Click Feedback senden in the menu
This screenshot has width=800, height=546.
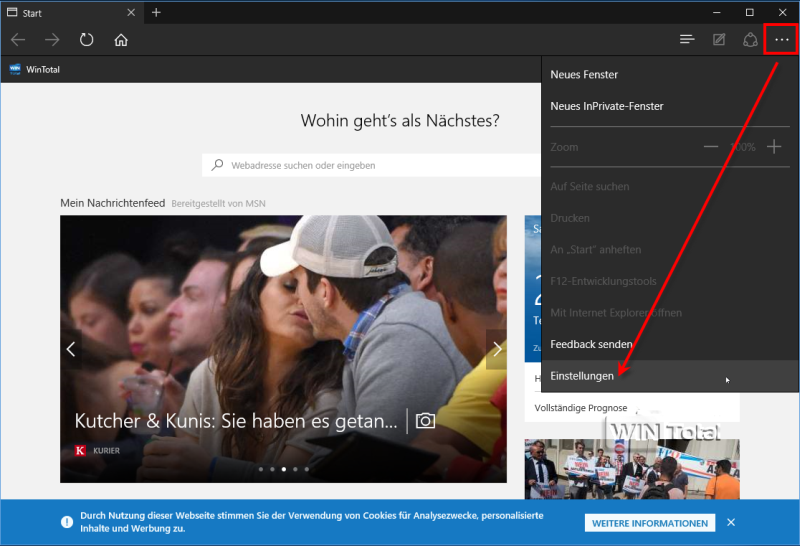pyautogui.click(x=591, y=344)
